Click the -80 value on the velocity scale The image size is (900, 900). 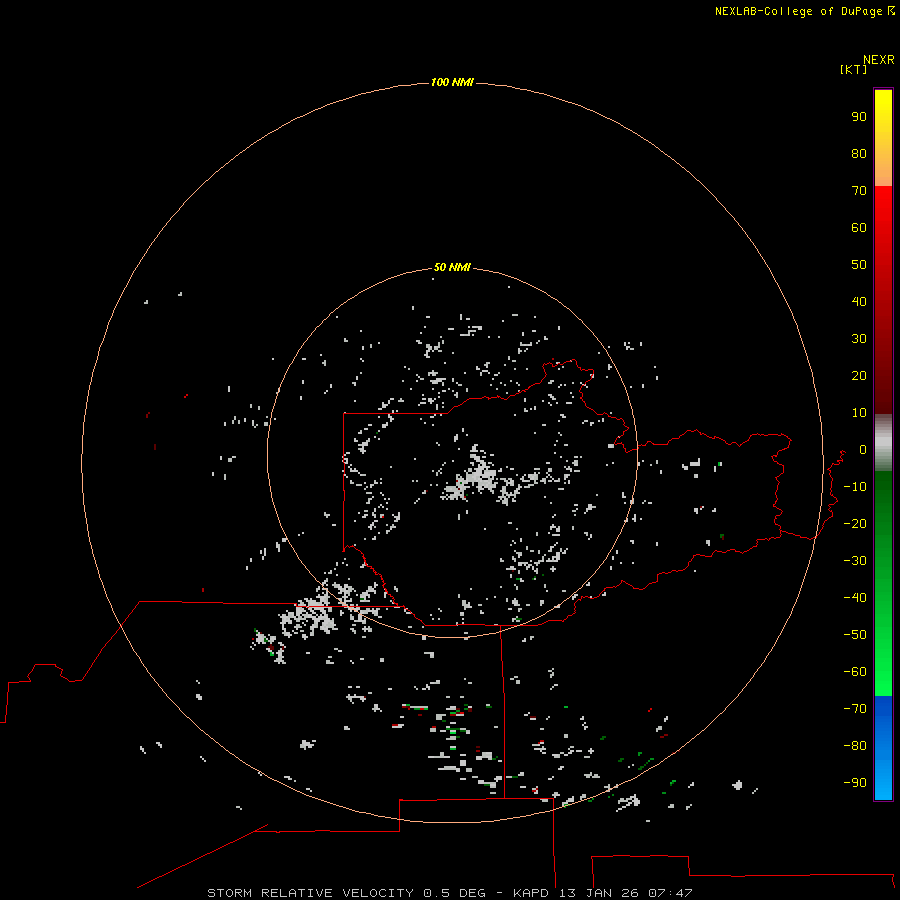855,746
